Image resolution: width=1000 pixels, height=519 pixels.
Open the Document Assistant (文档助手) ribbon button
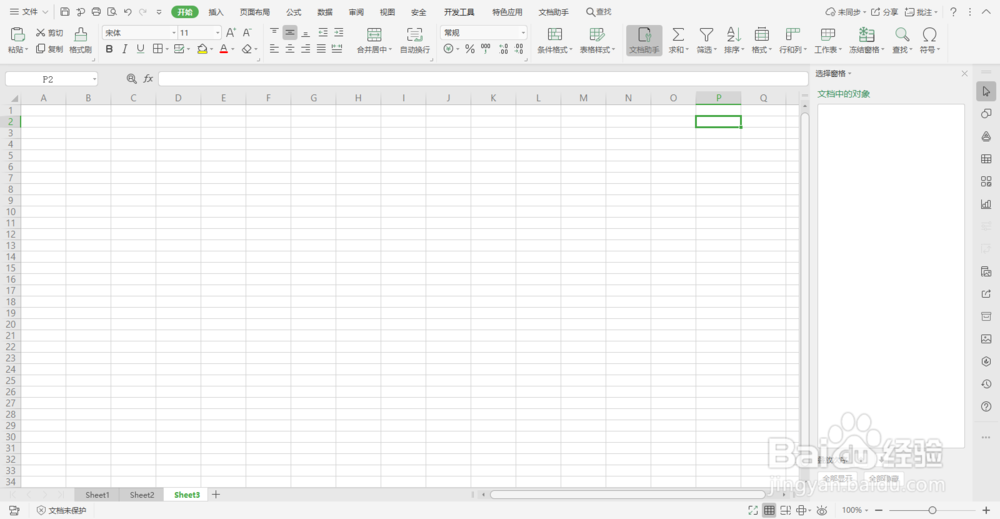[x=644, y=40]
